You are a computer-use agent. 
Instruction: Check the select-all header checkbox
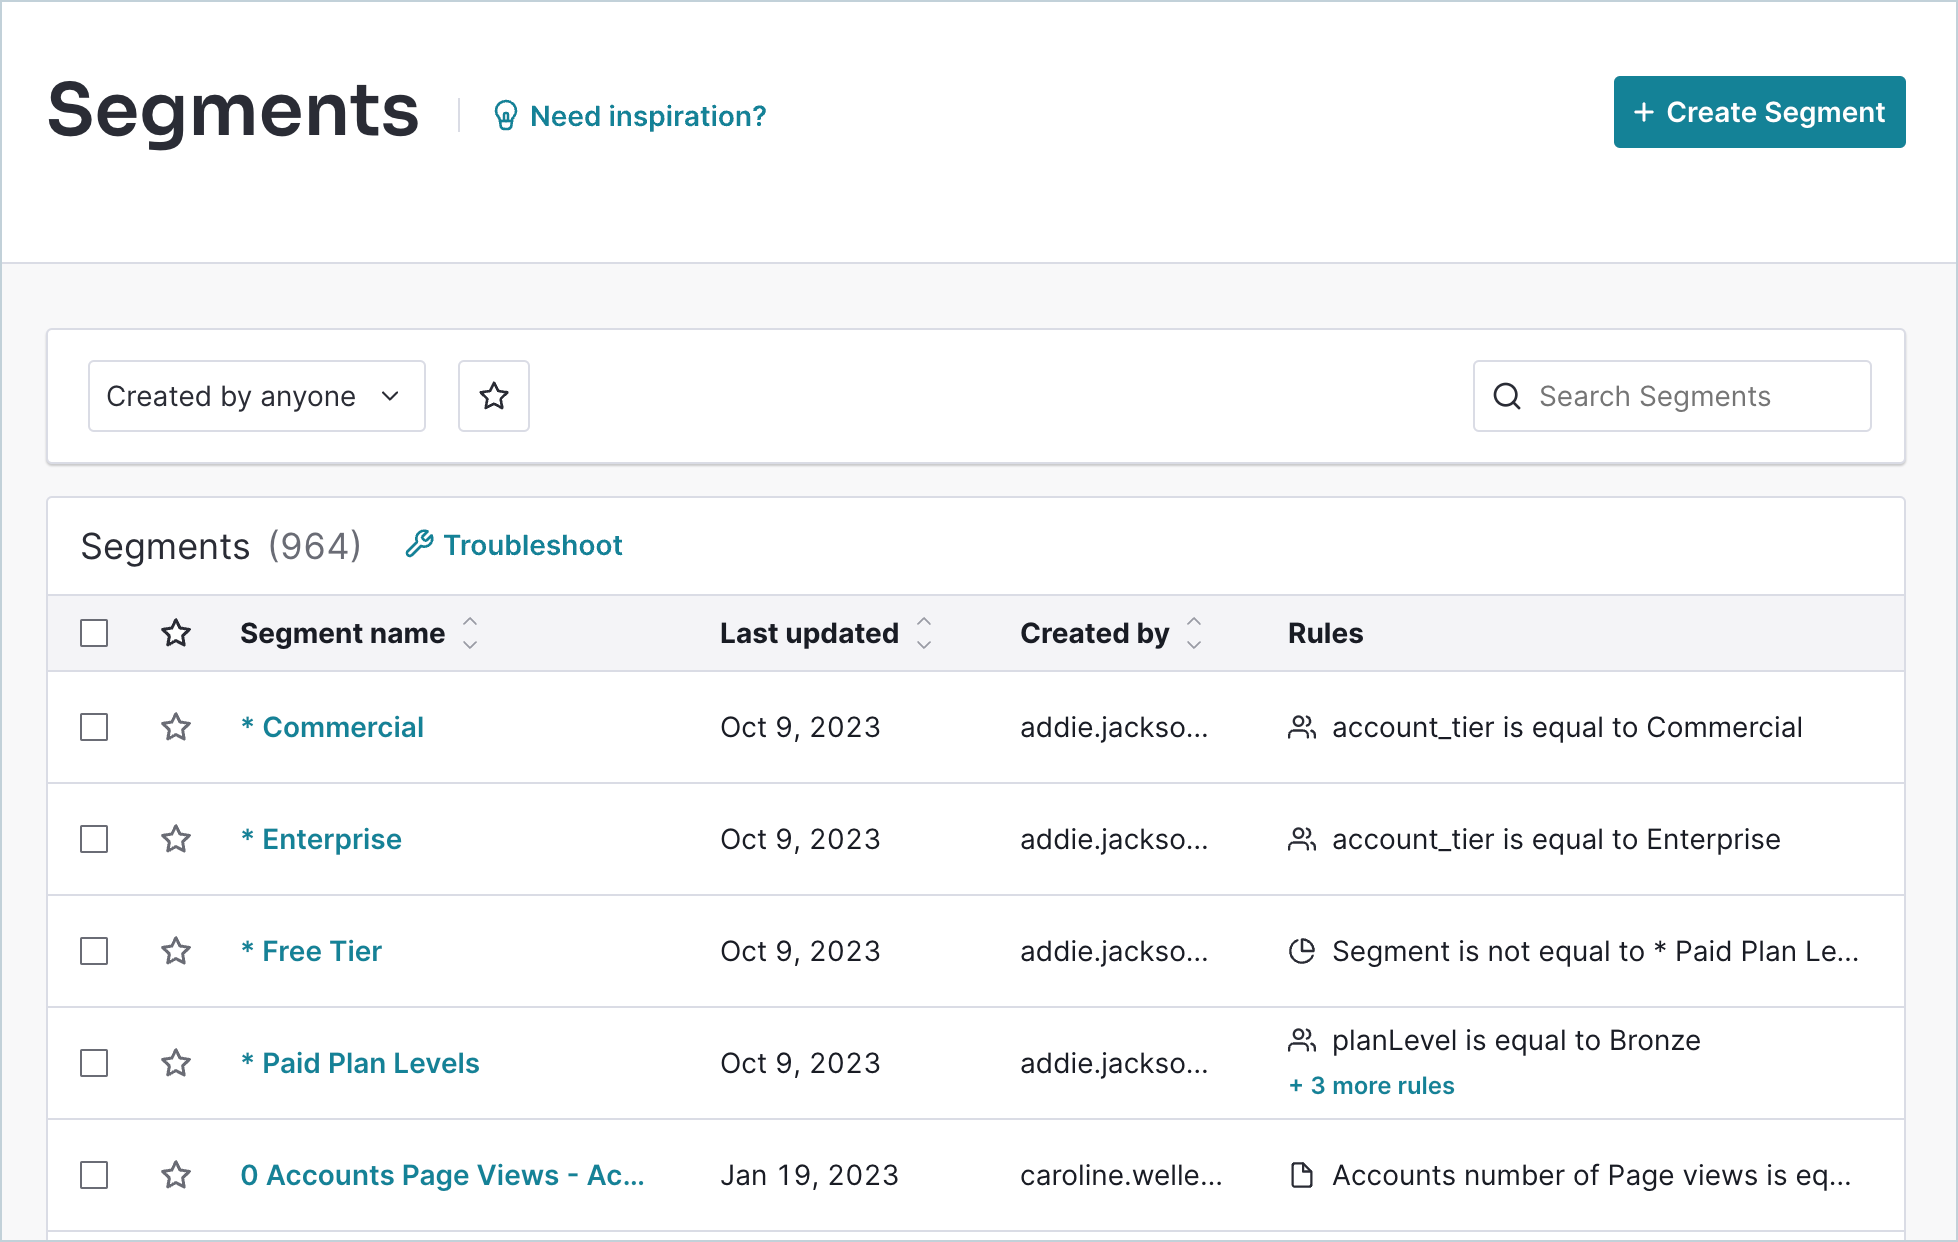94,633
